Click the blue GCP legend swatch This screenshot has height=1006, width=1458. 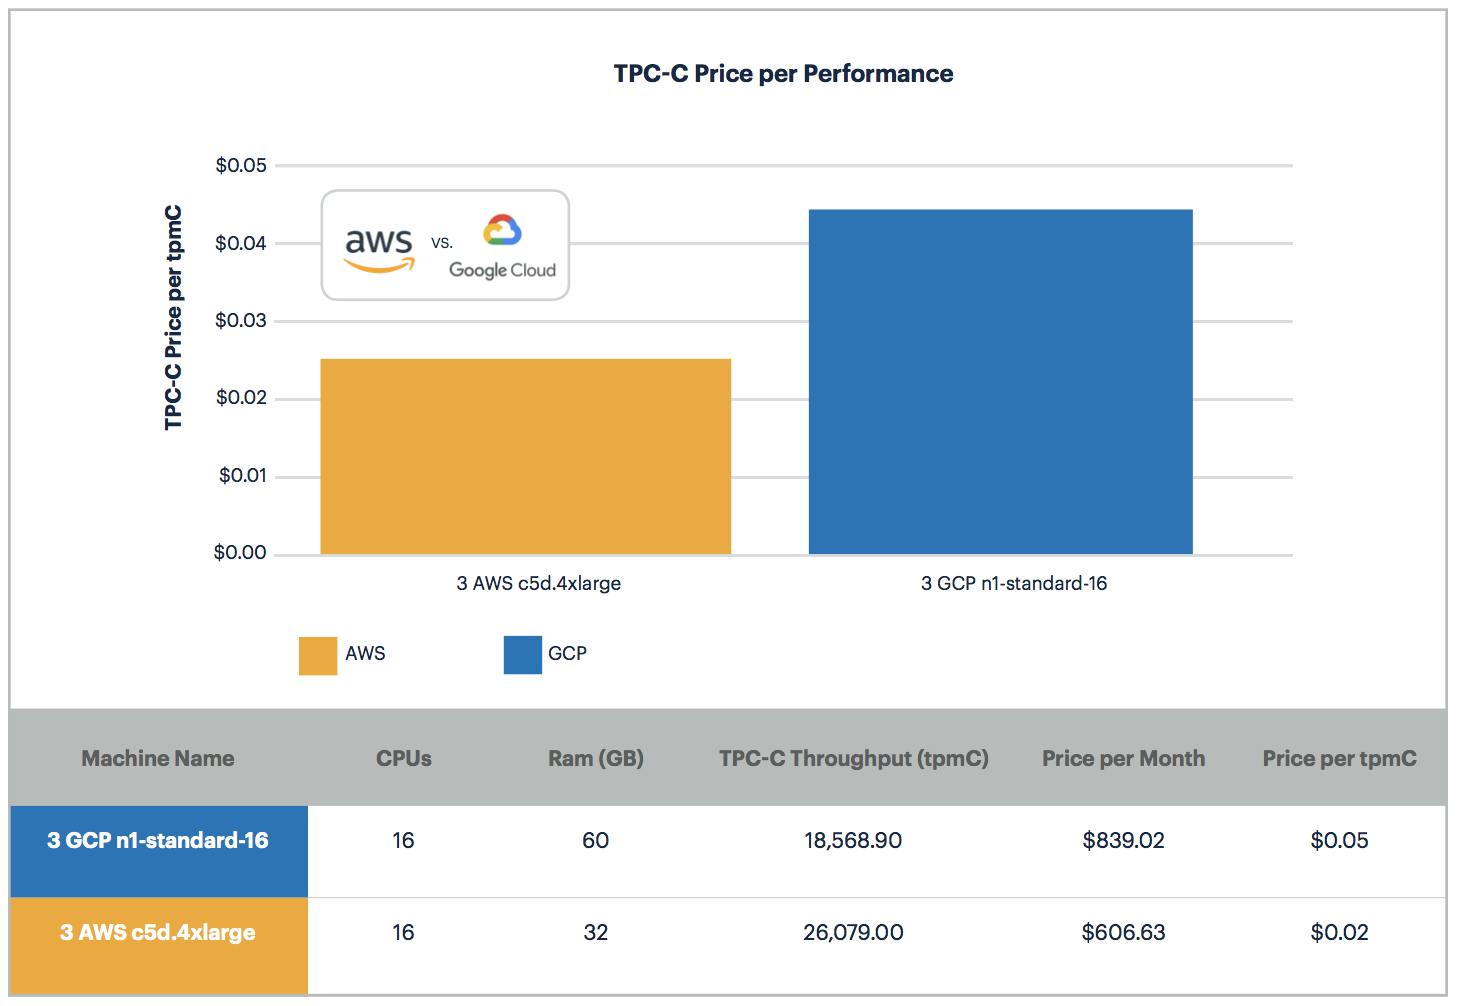(523, 655)
